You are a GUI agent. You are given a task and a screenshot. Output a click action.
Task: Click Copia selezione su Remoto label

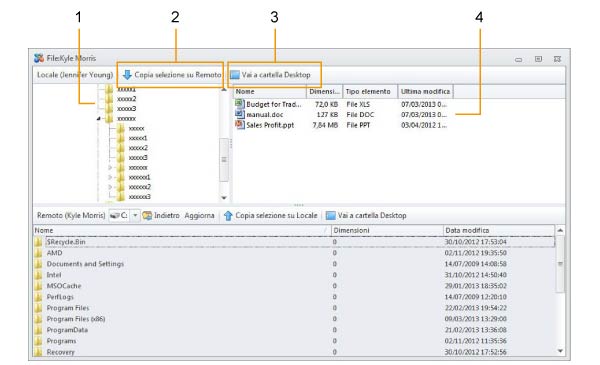click(178, 75)
